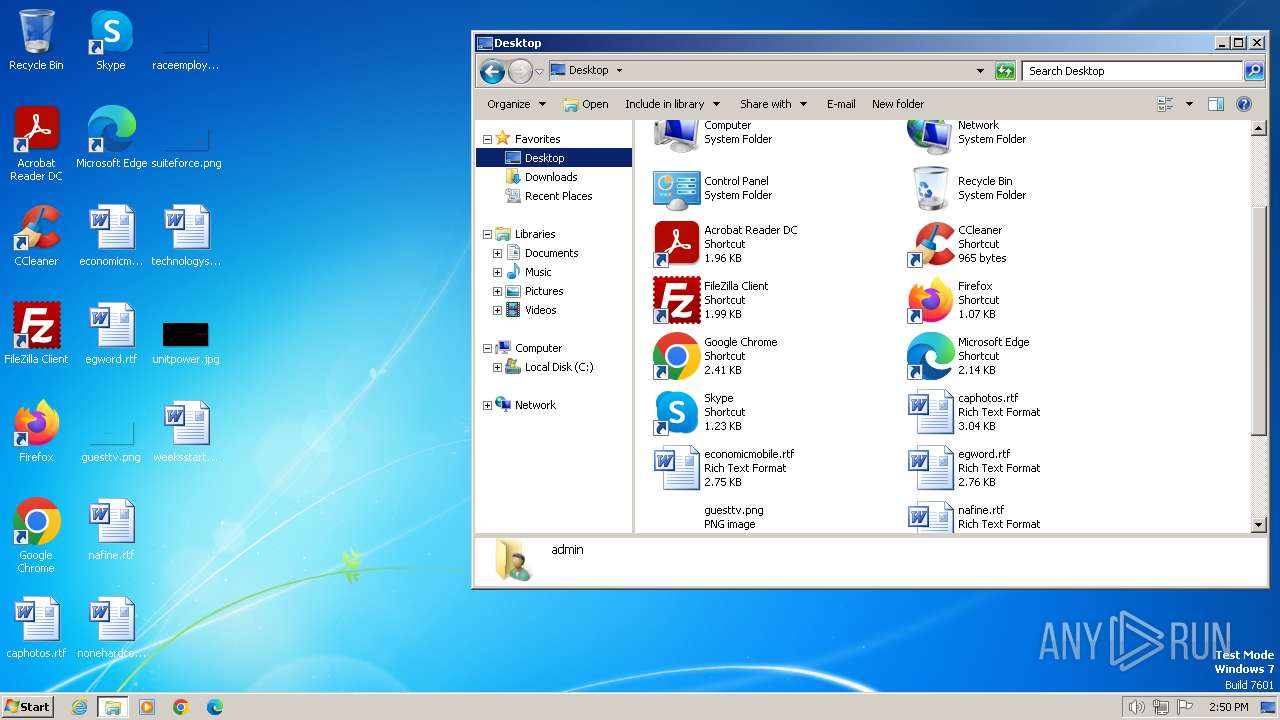This screenshot has height=720, width=1280.
Task: Open Include in library dropdown
Action: [x=672, y=104]
